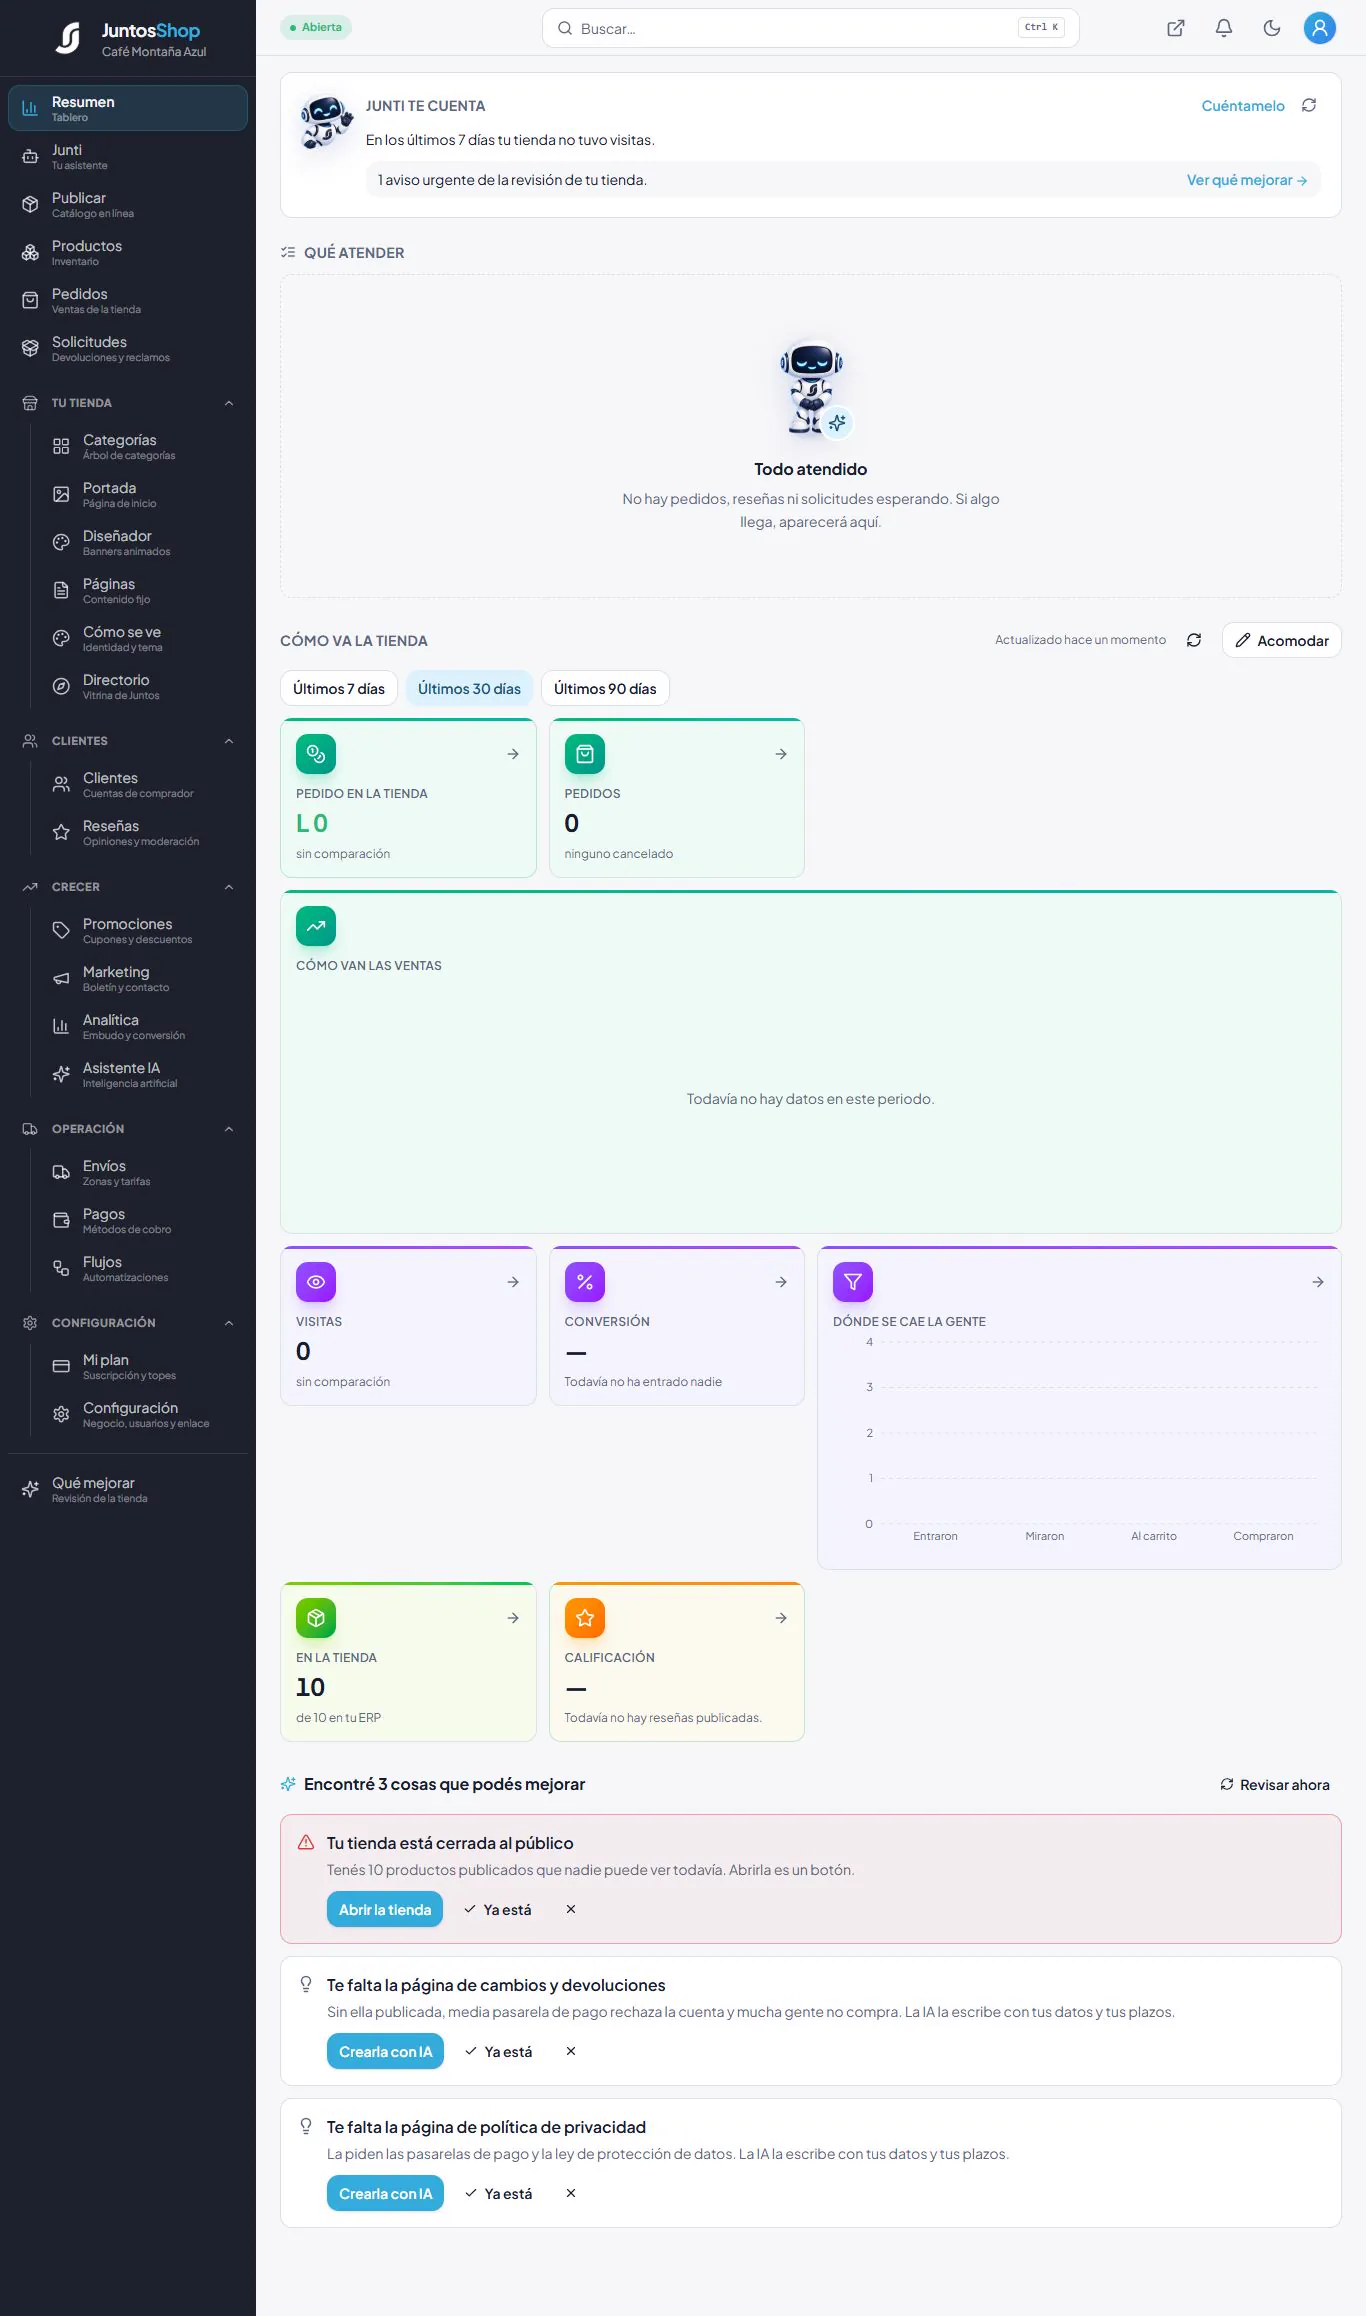1366x2316 pixels.
Task: Mark the privacy policy suggestion as Ya está
Action: (498, 2193)
